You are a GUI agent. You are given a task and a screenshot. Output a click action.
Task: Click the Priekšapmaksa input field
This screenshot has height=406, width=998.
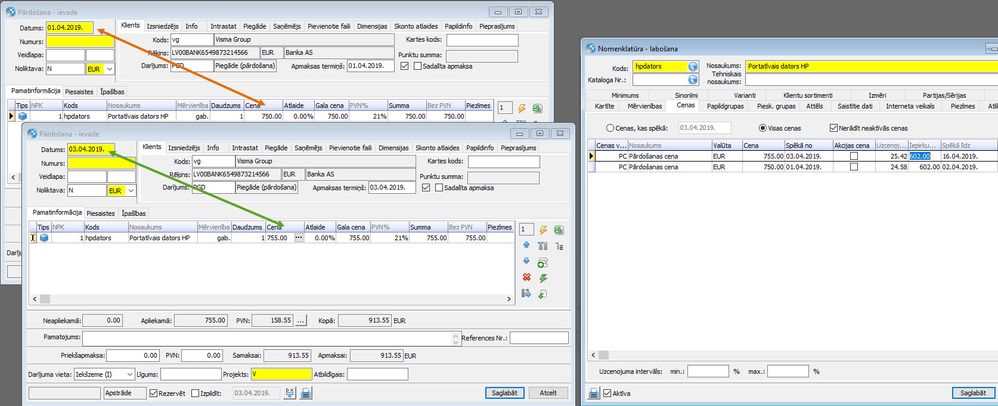click(133, 355)
